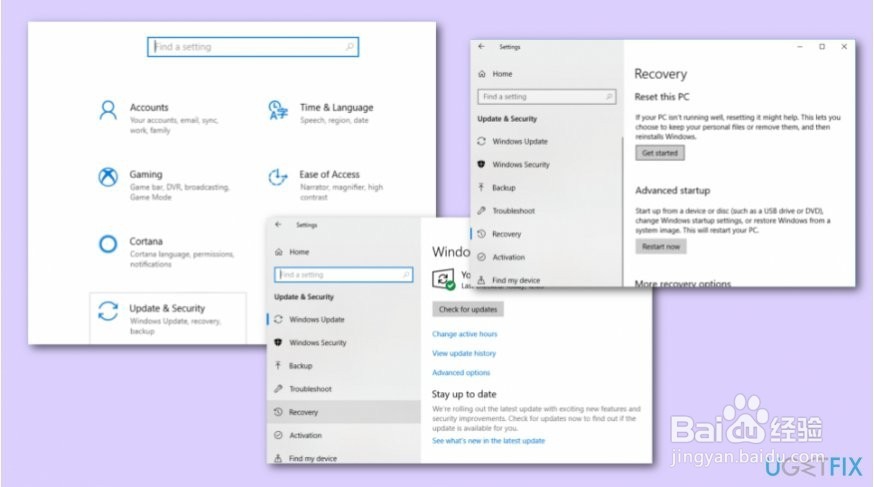Focus the main Find a setting search box
Image resolution: width=874 pixels, height=487 pixels.
[253, 47]
